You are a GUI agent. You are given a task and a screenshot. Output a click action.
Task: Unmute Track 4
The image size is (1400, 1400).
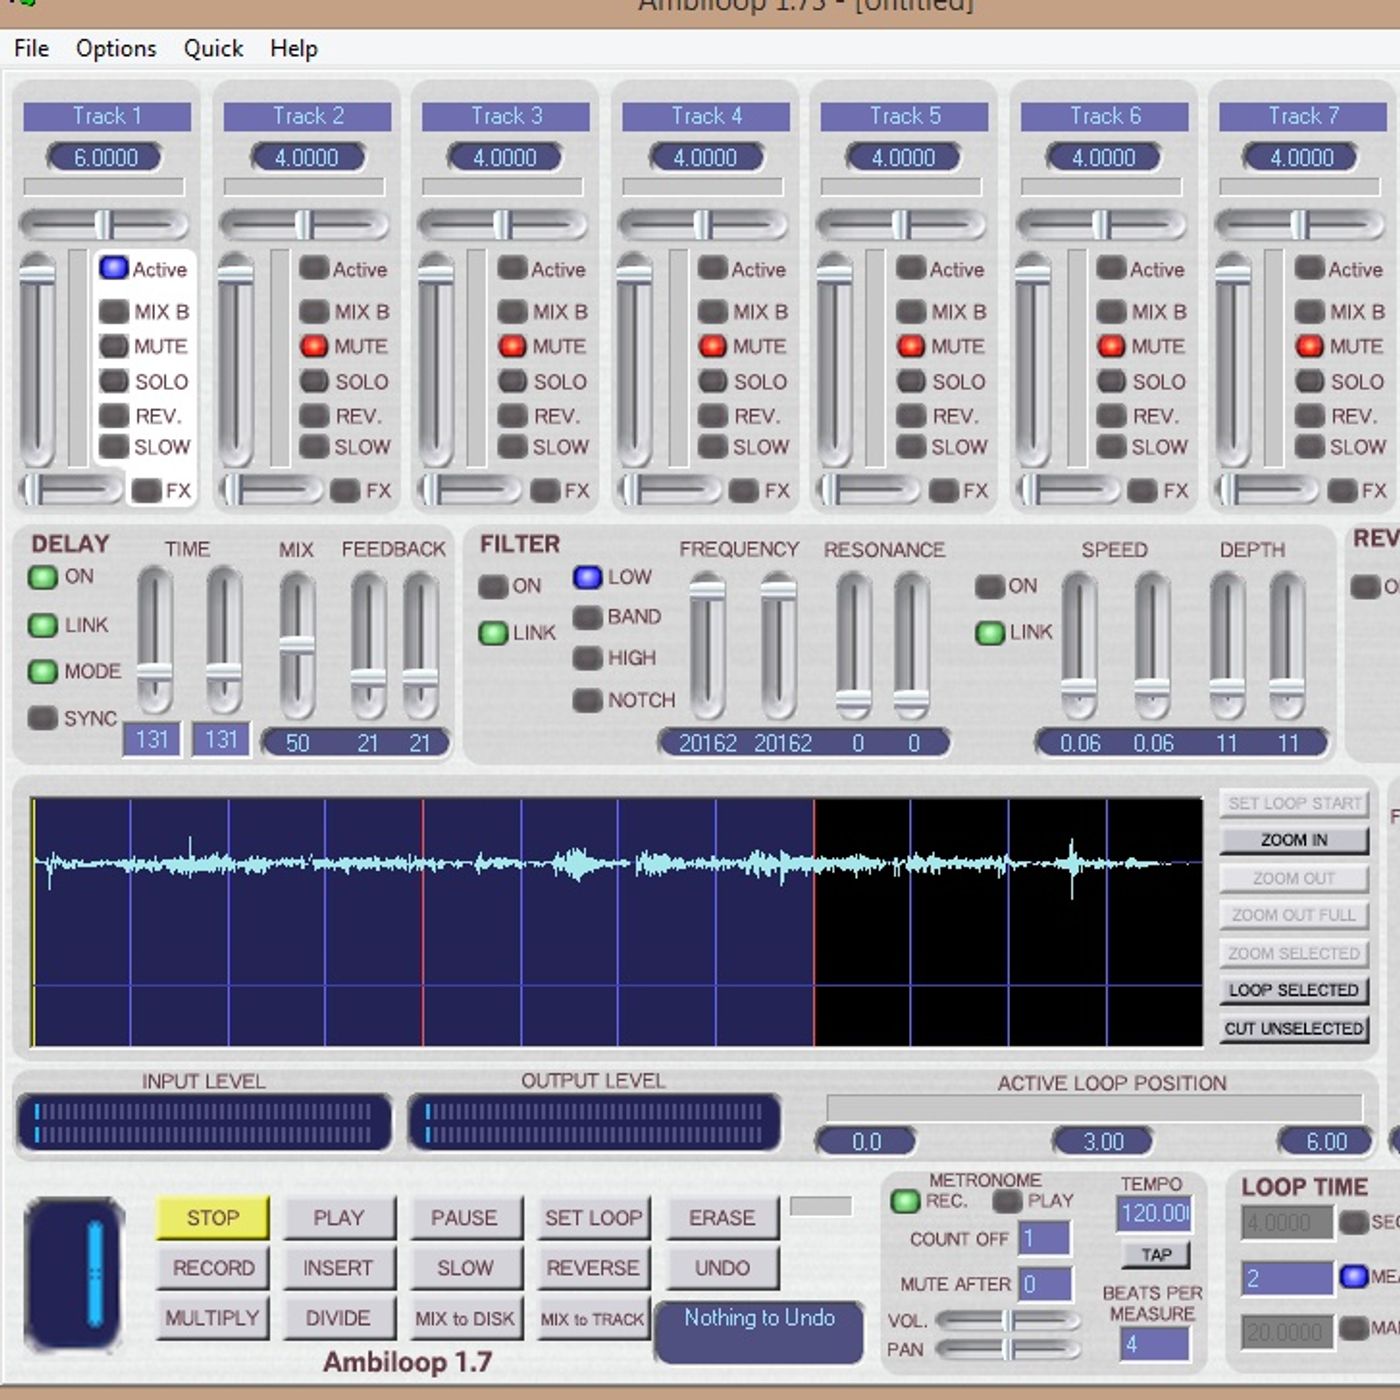(712, 346)
